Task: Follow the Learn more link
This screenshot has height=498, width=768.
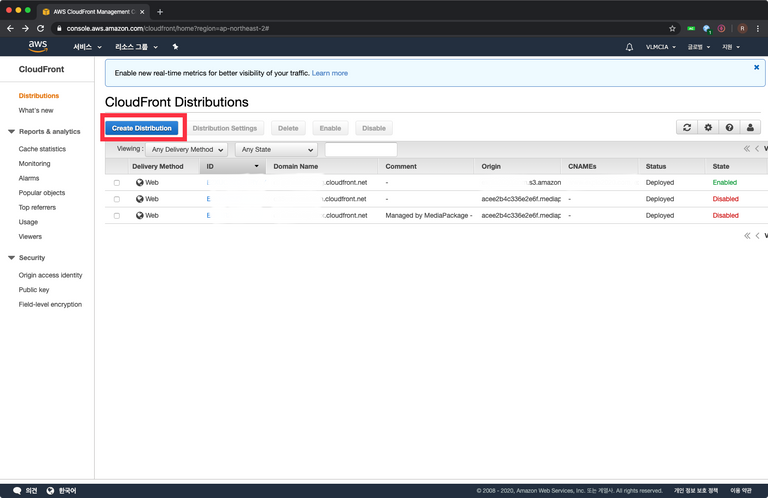Action: point(330,73)
